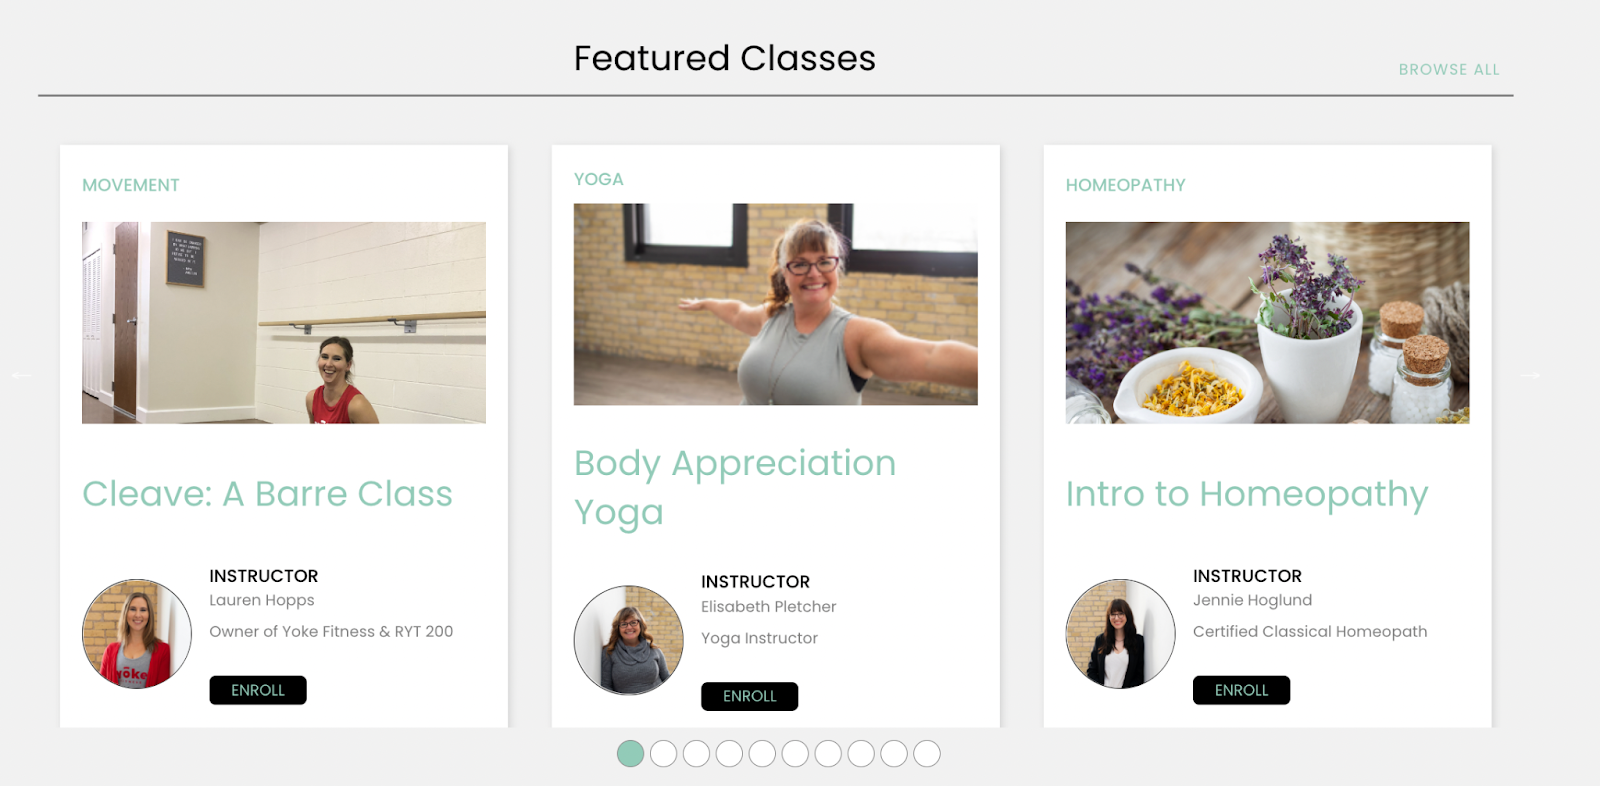Image resolution: width=1600 pixels, height=786 pixels.
Task: Open the Body Appreciation Yoga title
Action: pos(735,488)
